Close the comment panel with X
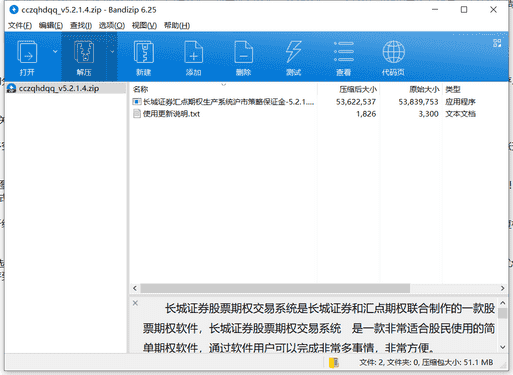 tap(135, 303)
